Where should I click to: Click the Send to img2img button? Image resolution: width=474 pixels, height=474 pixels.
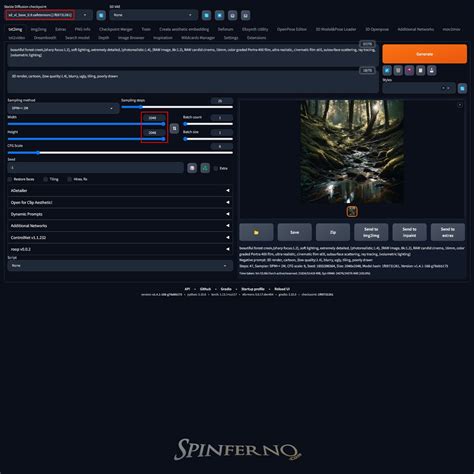[371, 232]
